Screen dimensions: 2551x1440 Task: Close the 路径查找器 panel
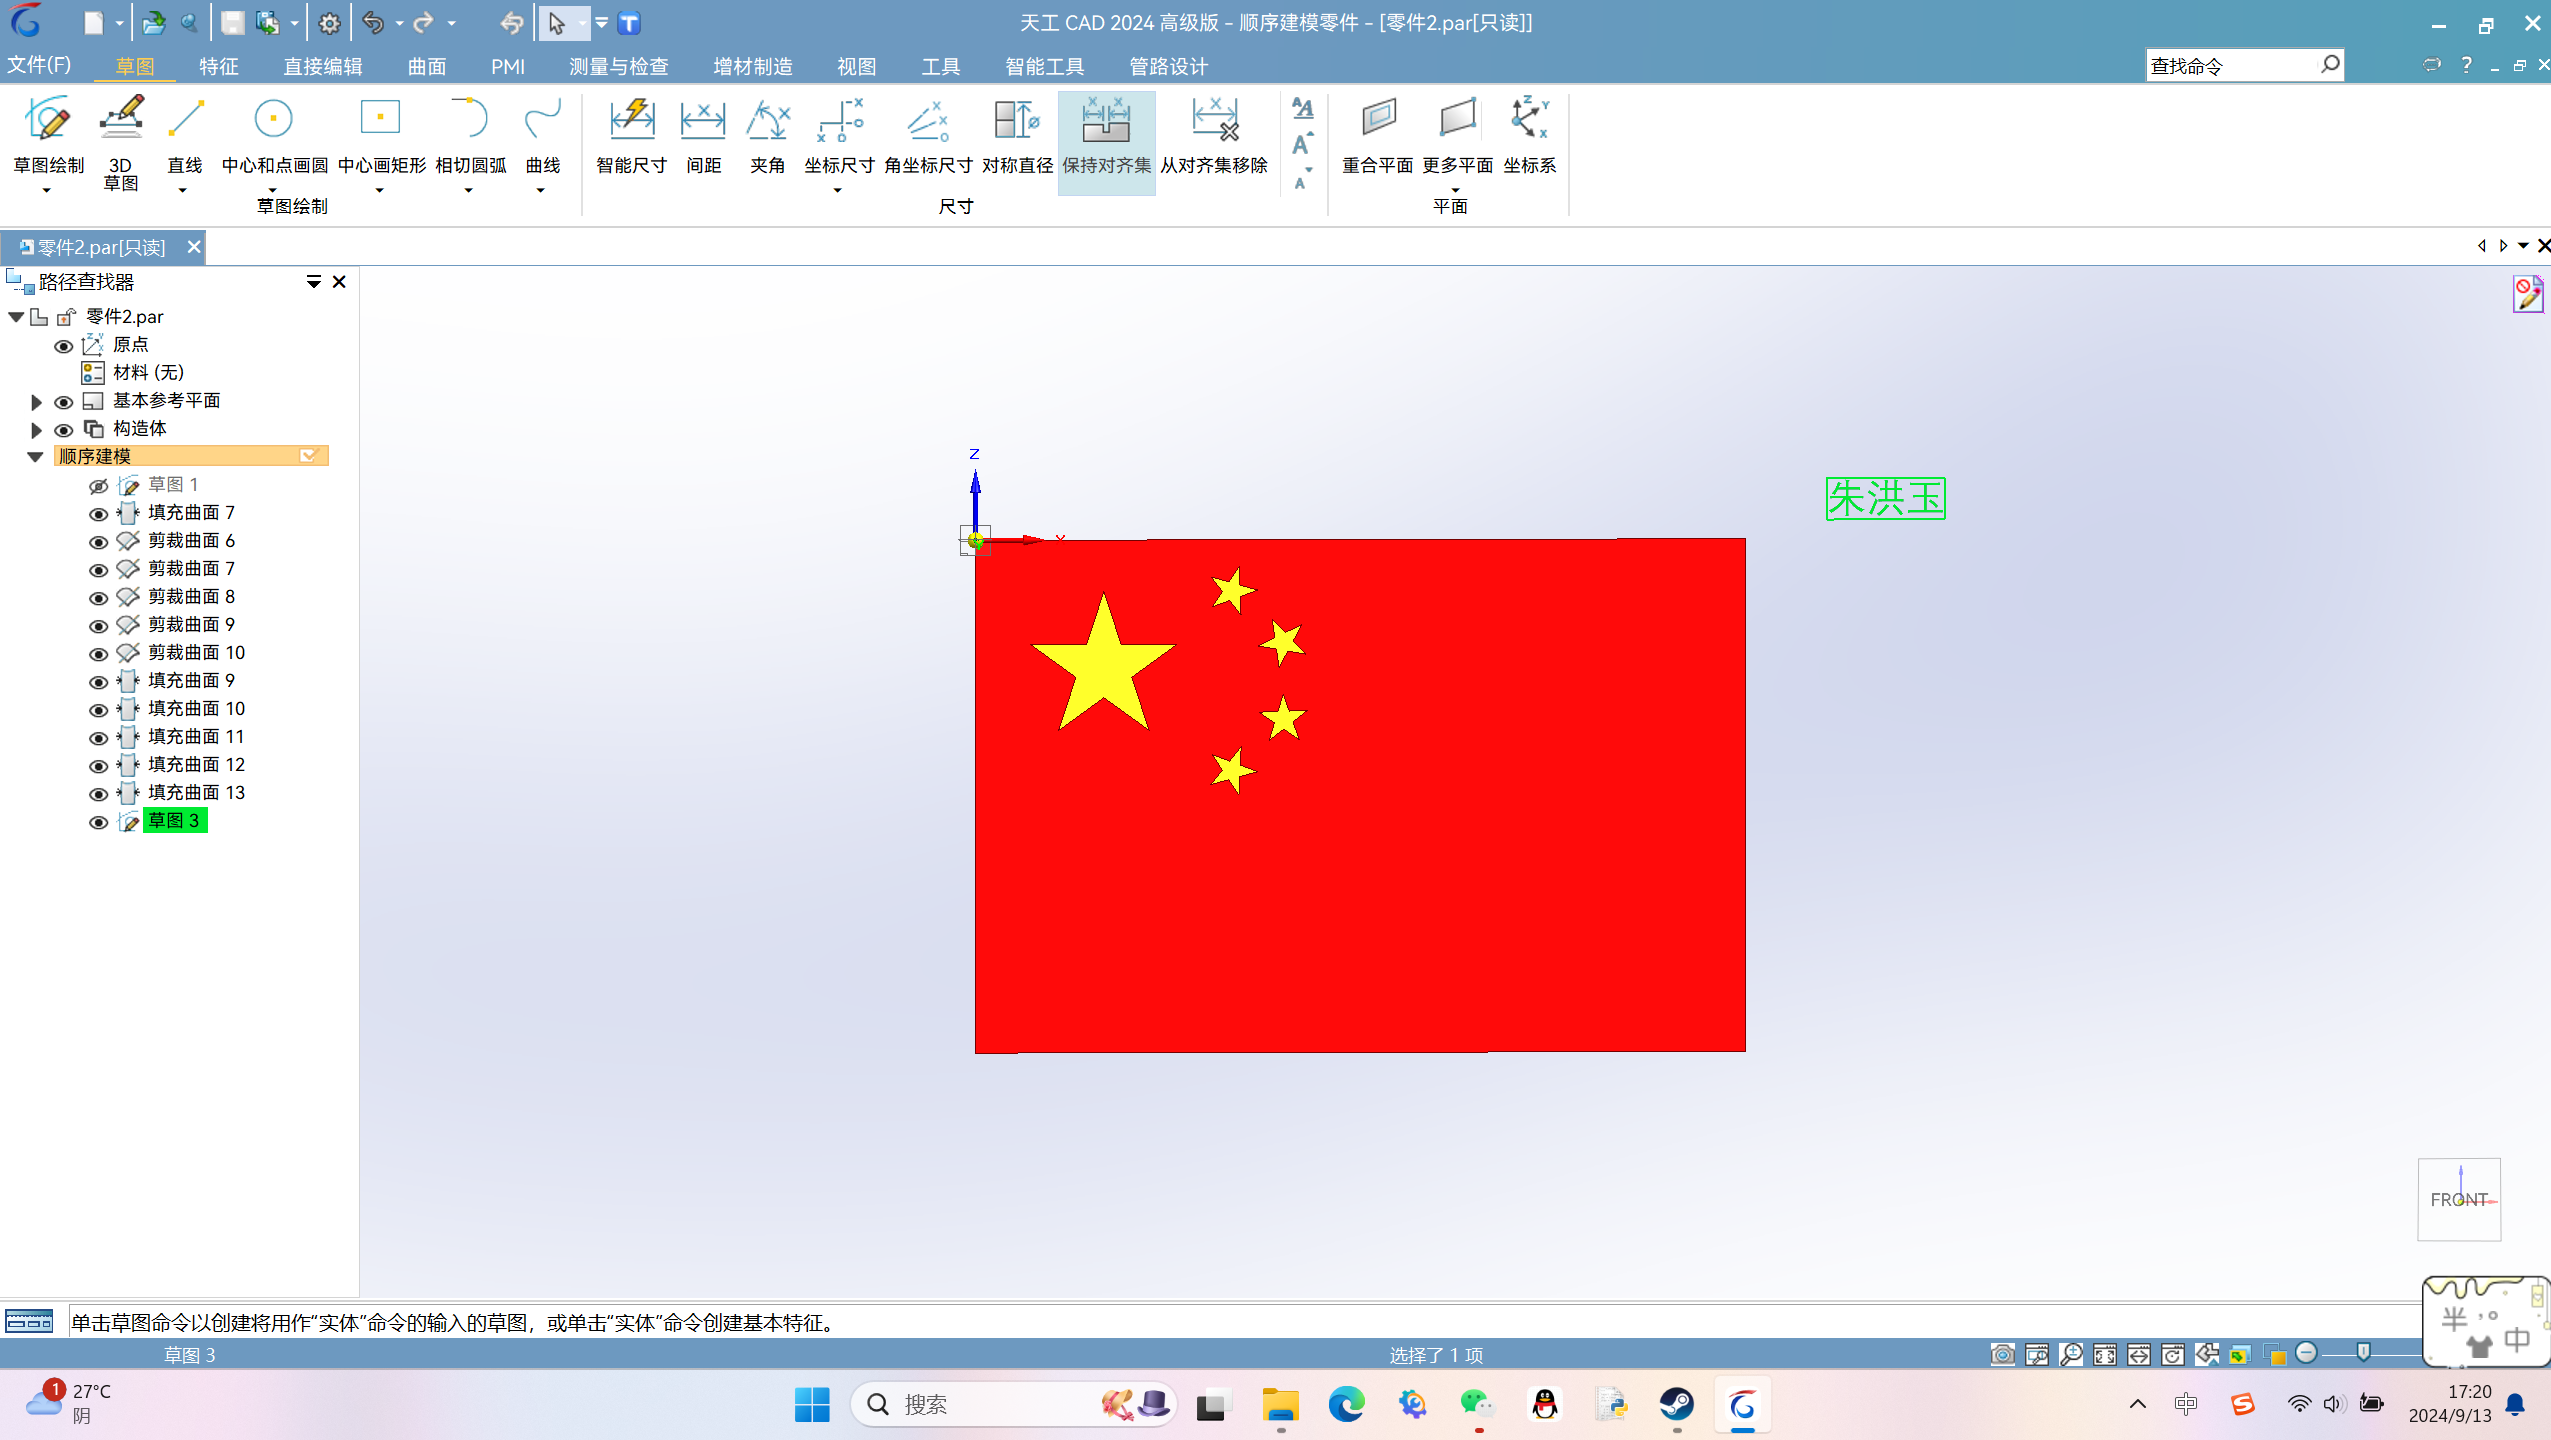[339, 282]
